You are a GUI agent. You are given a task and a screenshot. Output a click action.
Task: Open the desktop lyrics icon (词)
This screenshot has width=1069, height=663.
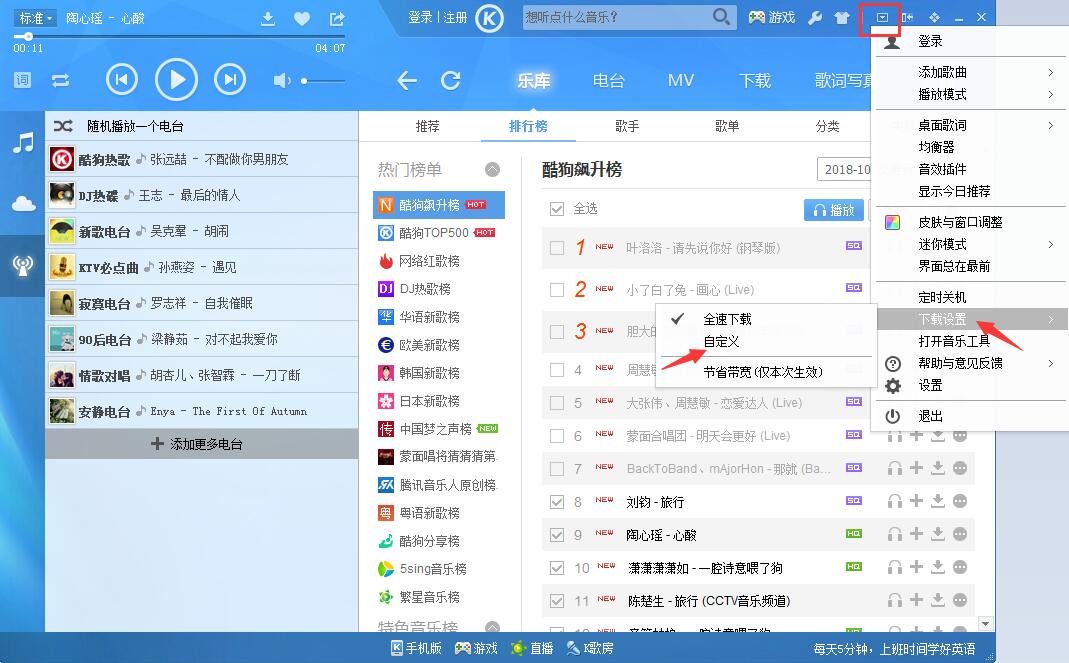(20, 79)
